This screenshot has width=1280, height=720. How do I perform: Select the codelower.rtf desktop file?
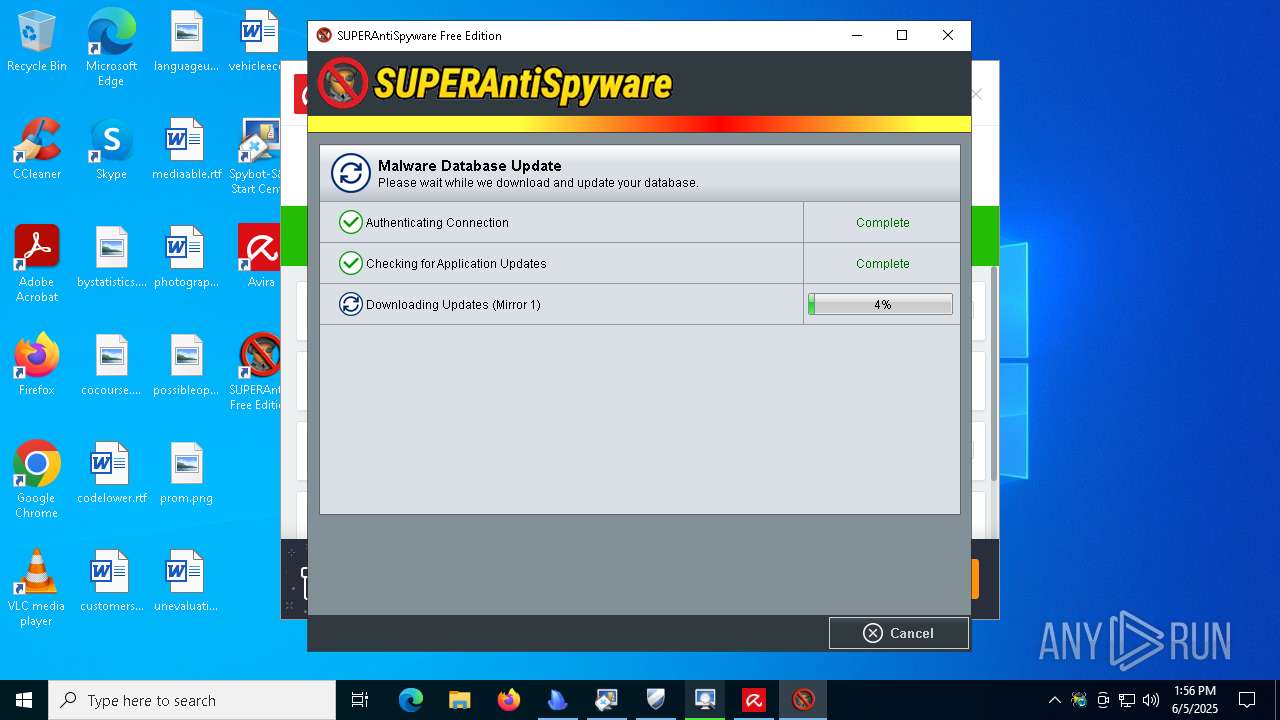(x=111, y=474)
